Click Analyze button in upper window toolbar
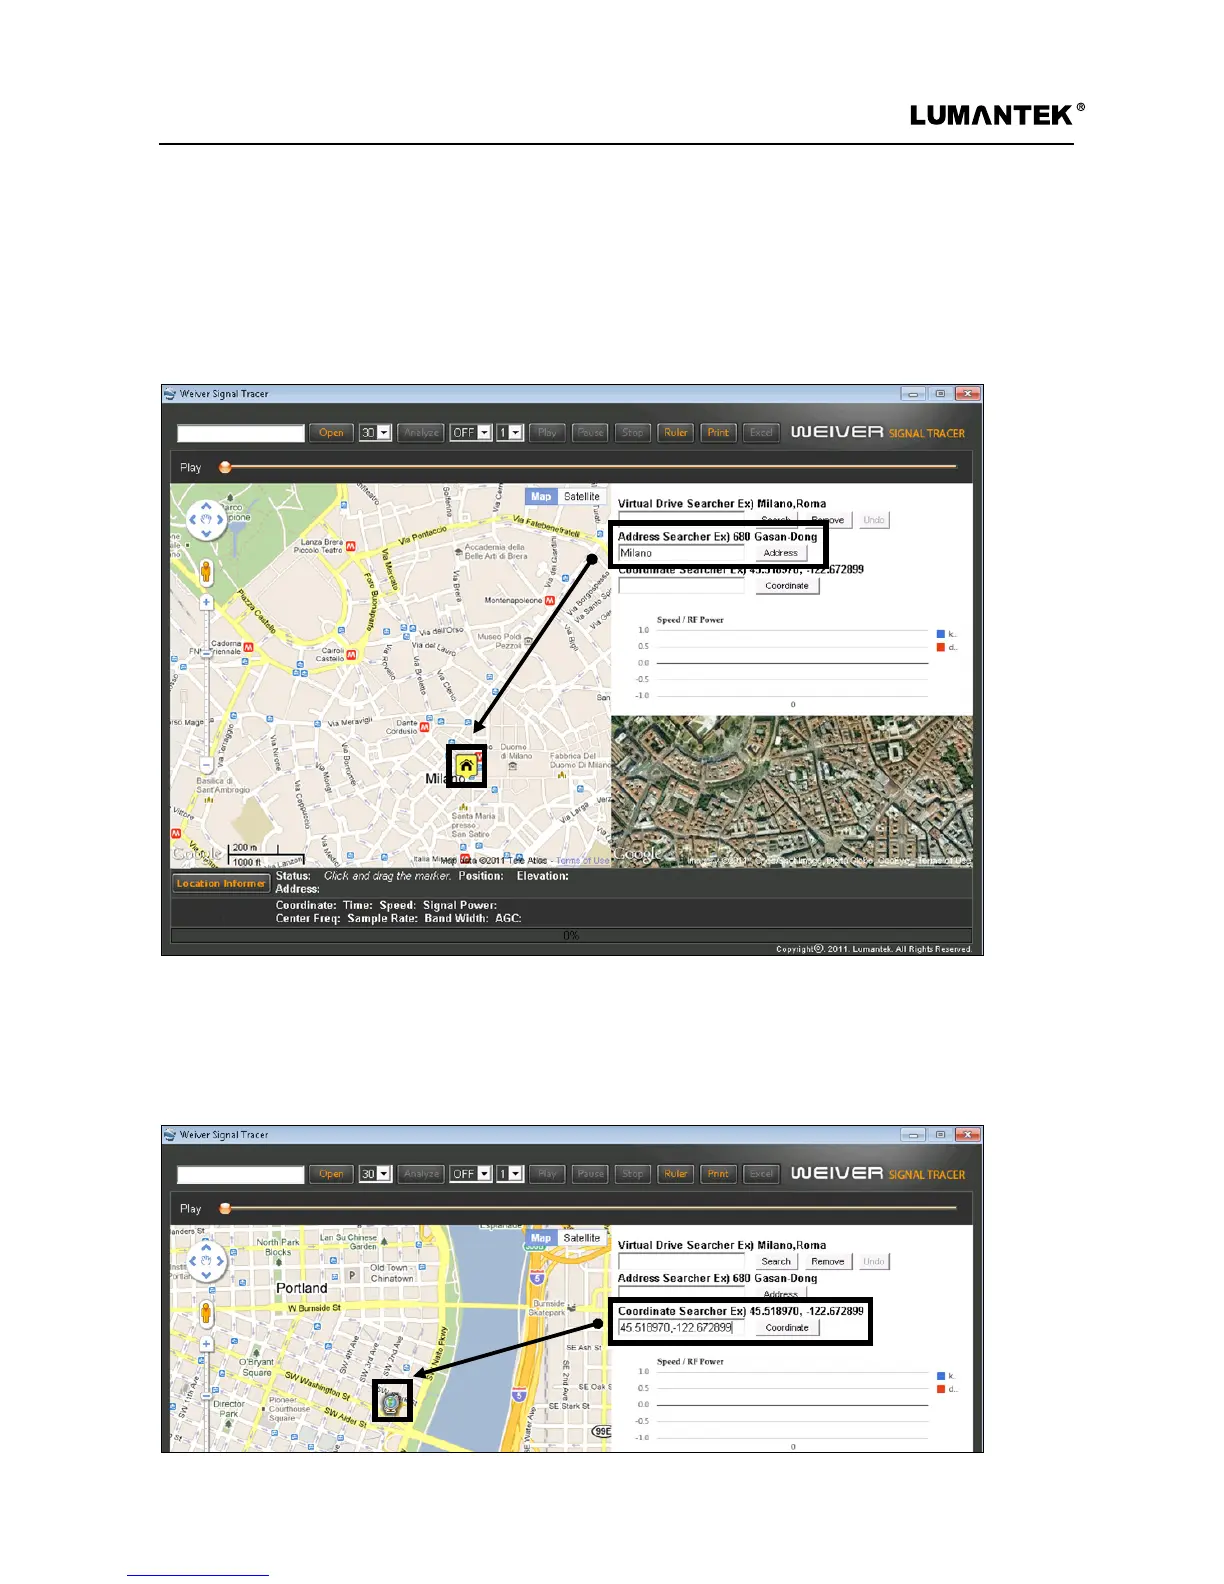Viewport: 1224px width, 1584px height. tap(421, 433)
